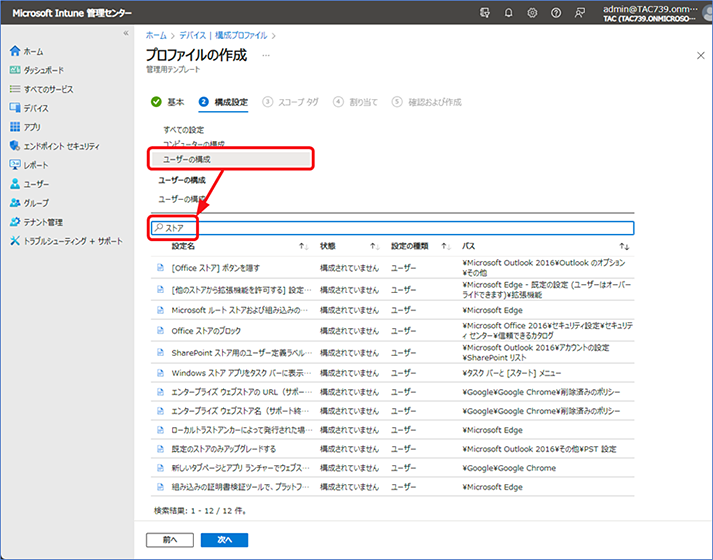Open the Groups (グループ) sidebar icon

(15, 203)
